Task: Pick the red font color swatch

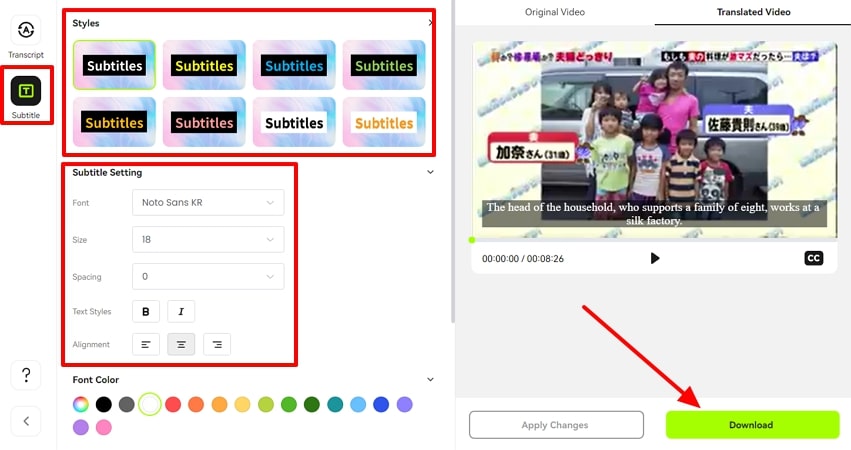Action: point(173,405)
